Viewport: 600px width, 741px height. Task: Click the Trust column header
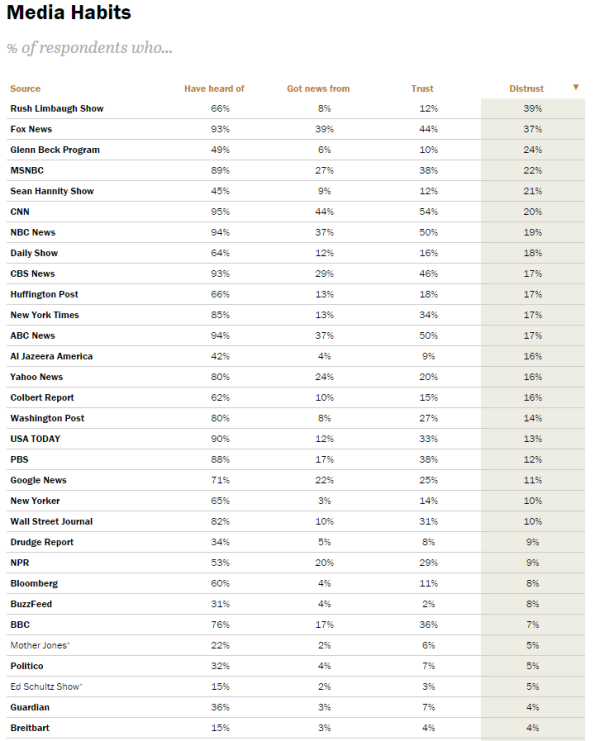[x=422, y=89]
